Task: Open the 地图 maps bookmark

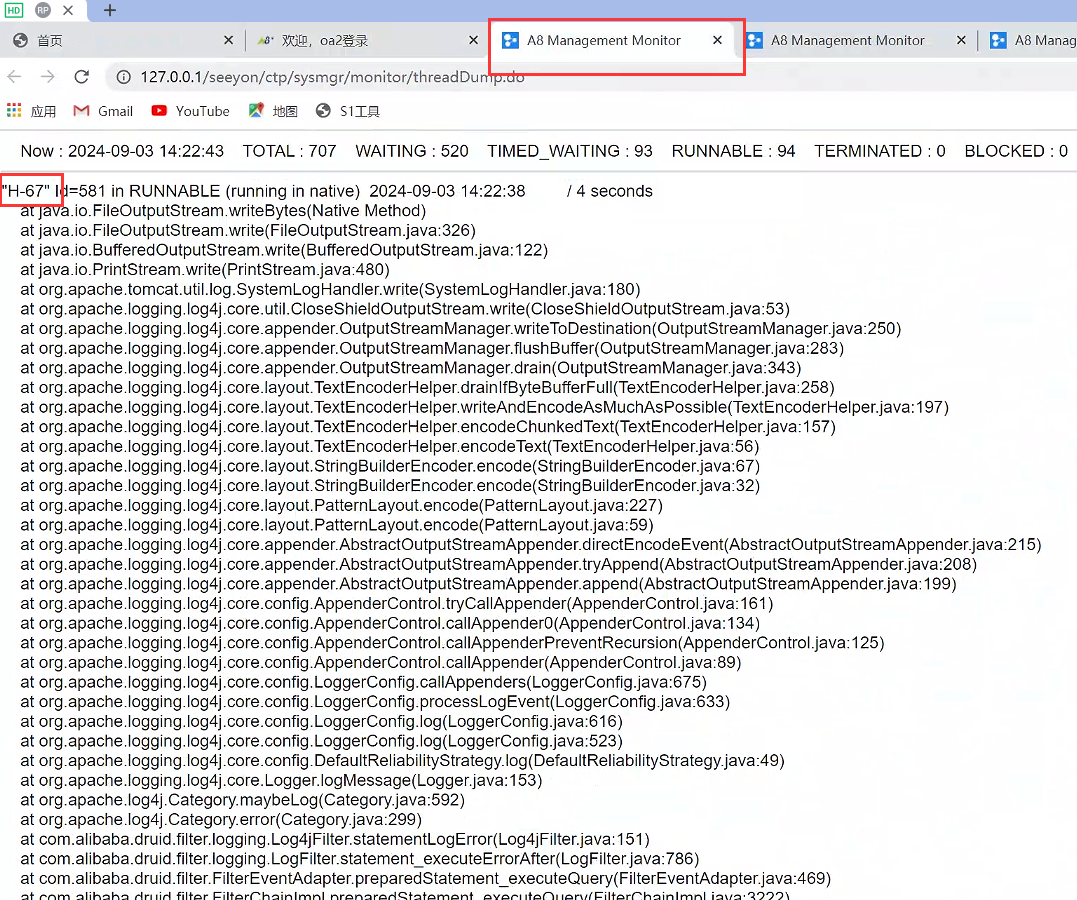Action: point(273,111)
